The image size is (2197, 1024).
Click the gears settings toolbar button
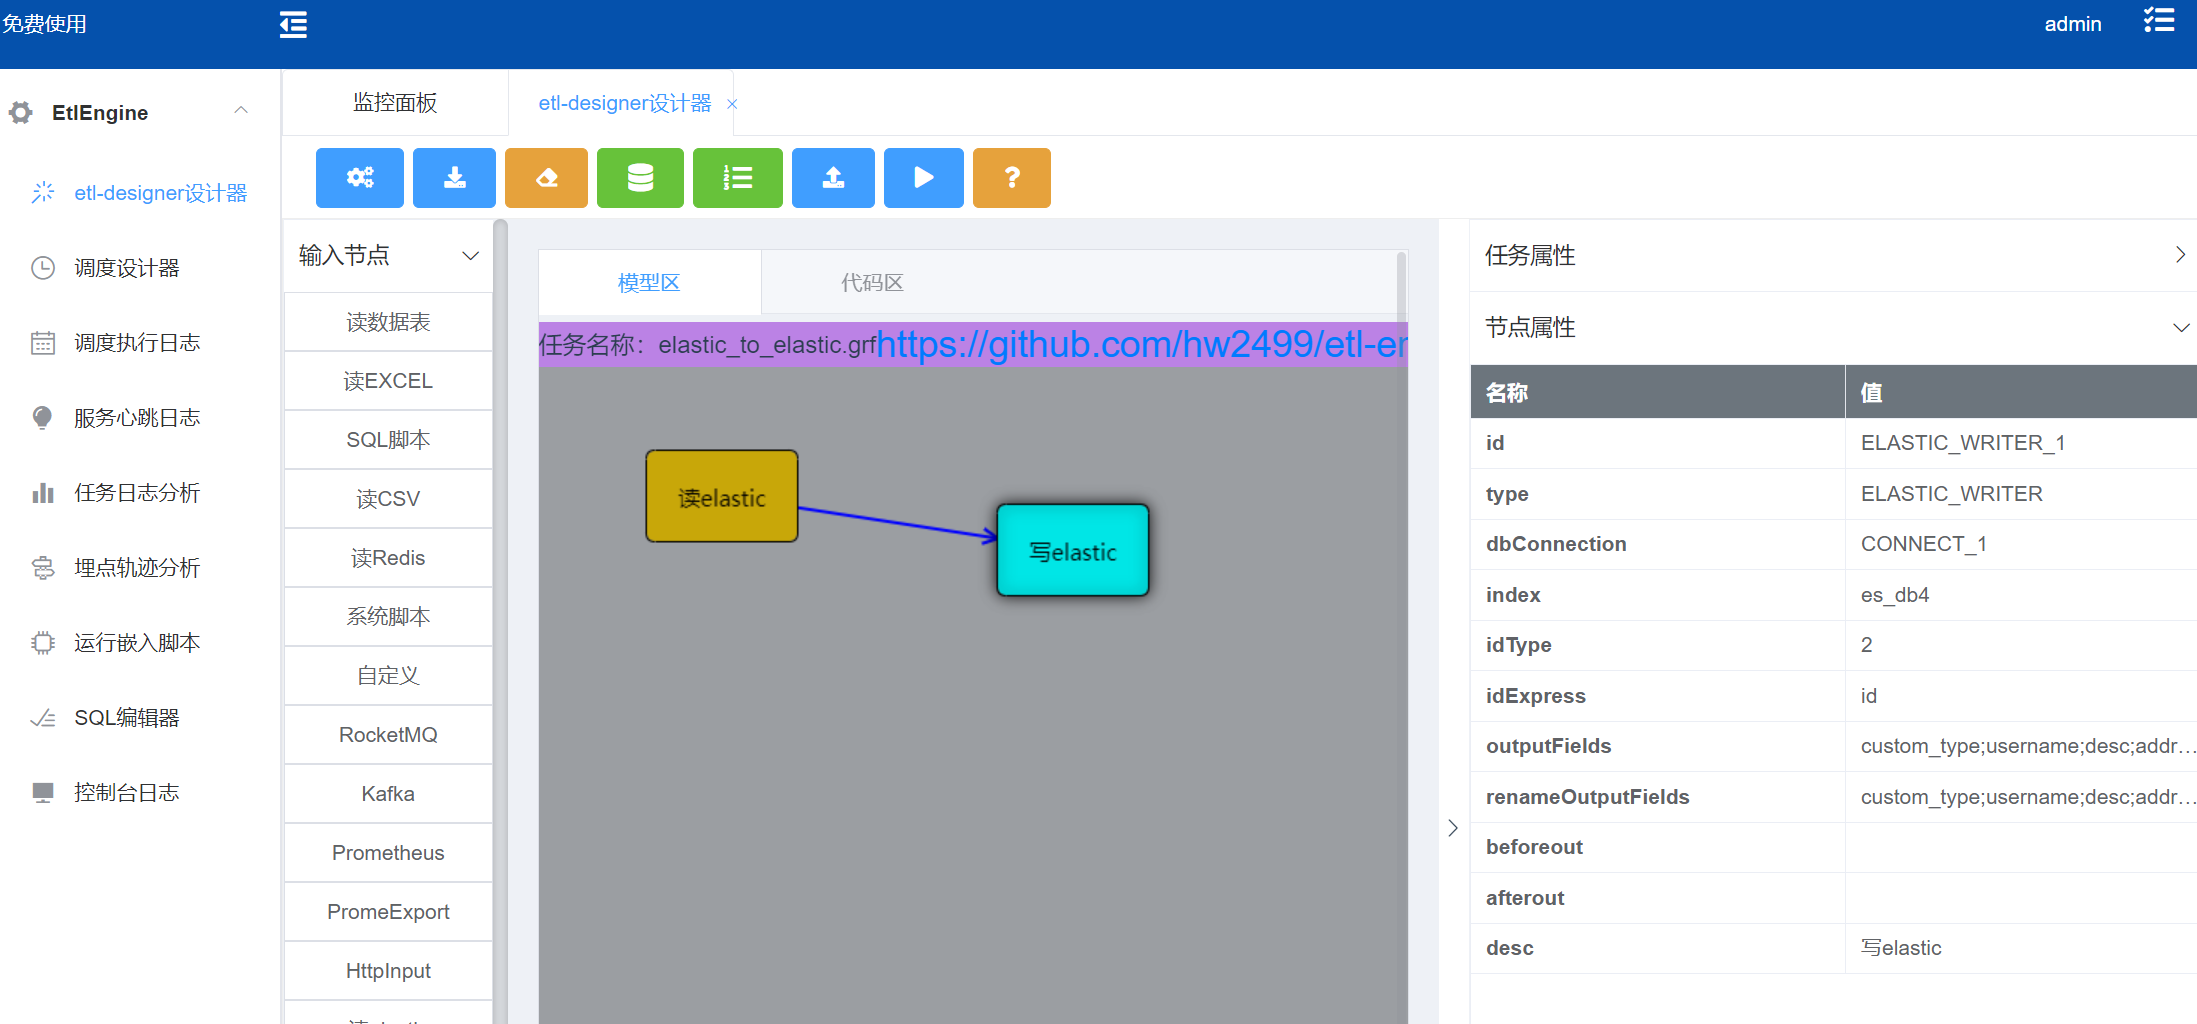pyautogui.click(x=360, y=178)
